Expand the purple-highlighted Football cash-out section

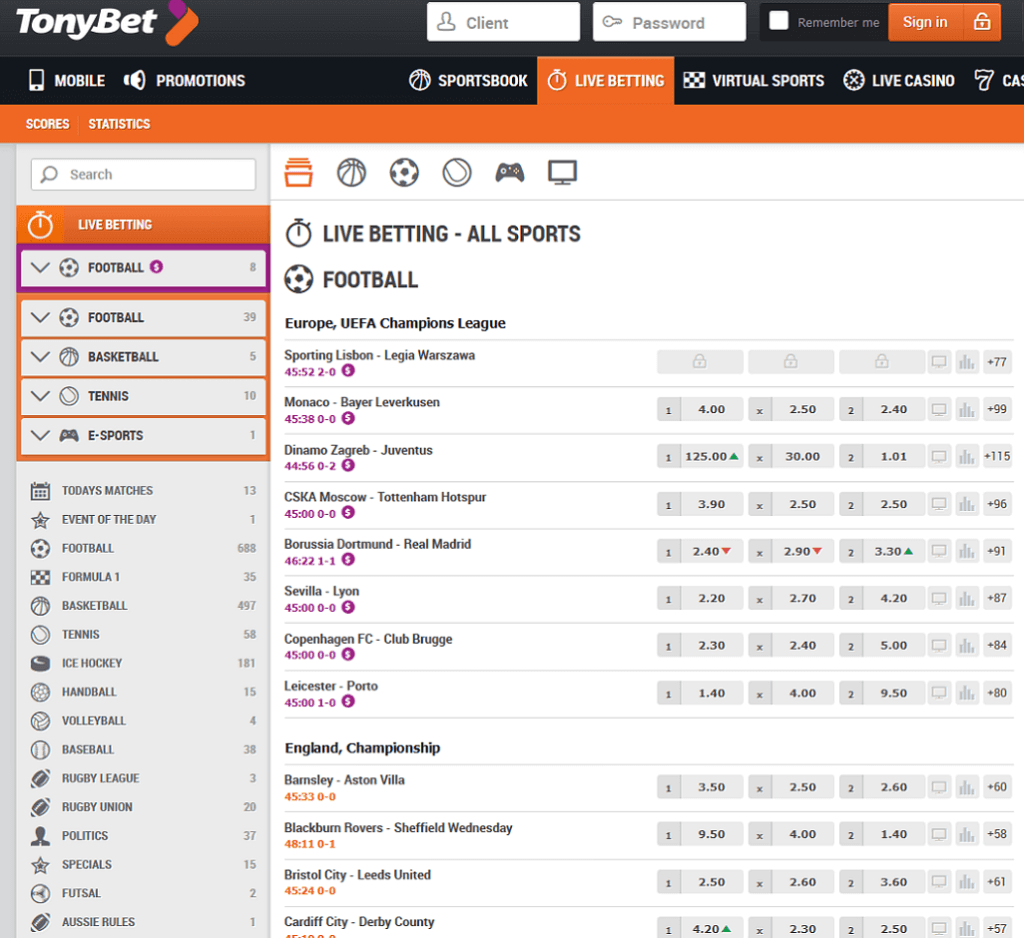point(143,267)
